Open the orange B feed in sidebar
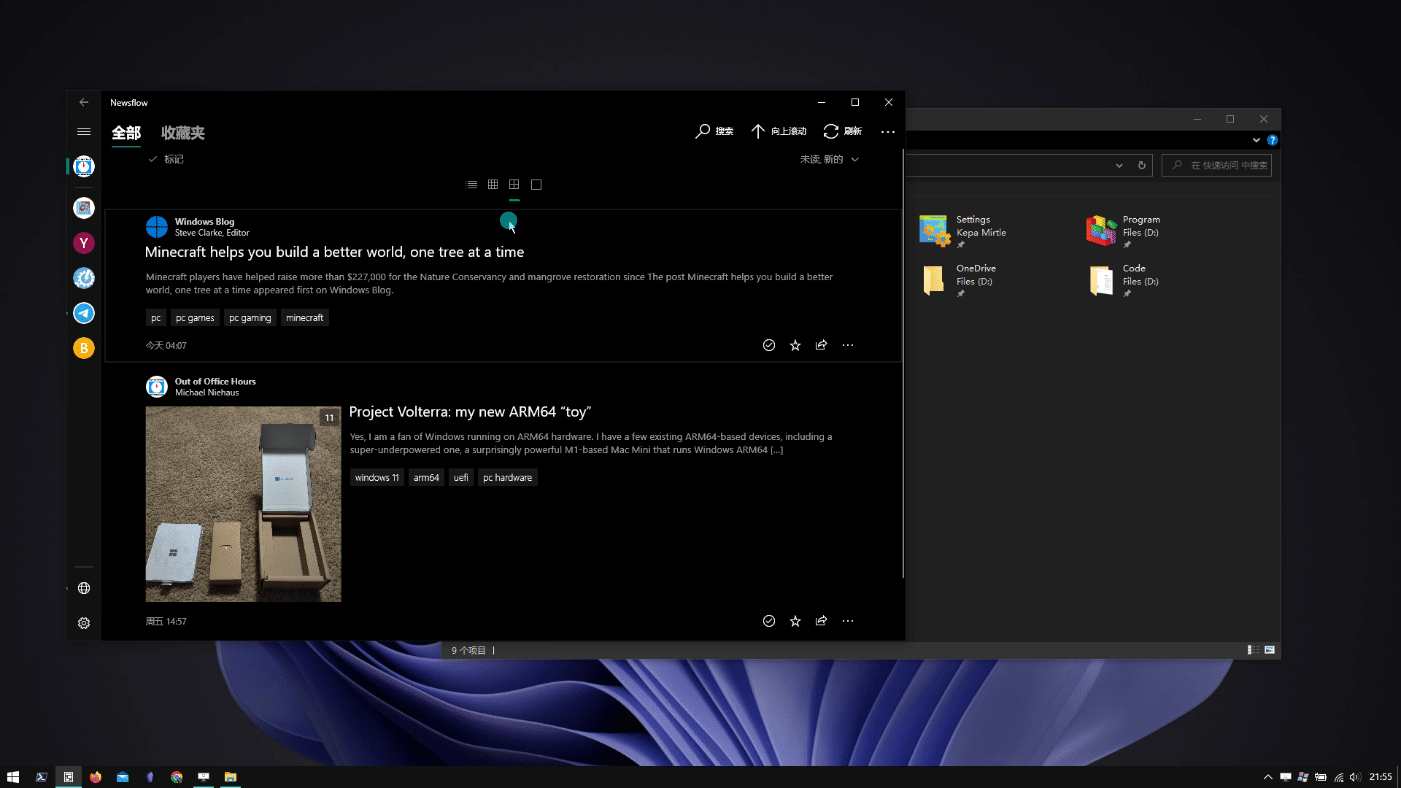The image size is (1401, 788). [x=84, y=348]
